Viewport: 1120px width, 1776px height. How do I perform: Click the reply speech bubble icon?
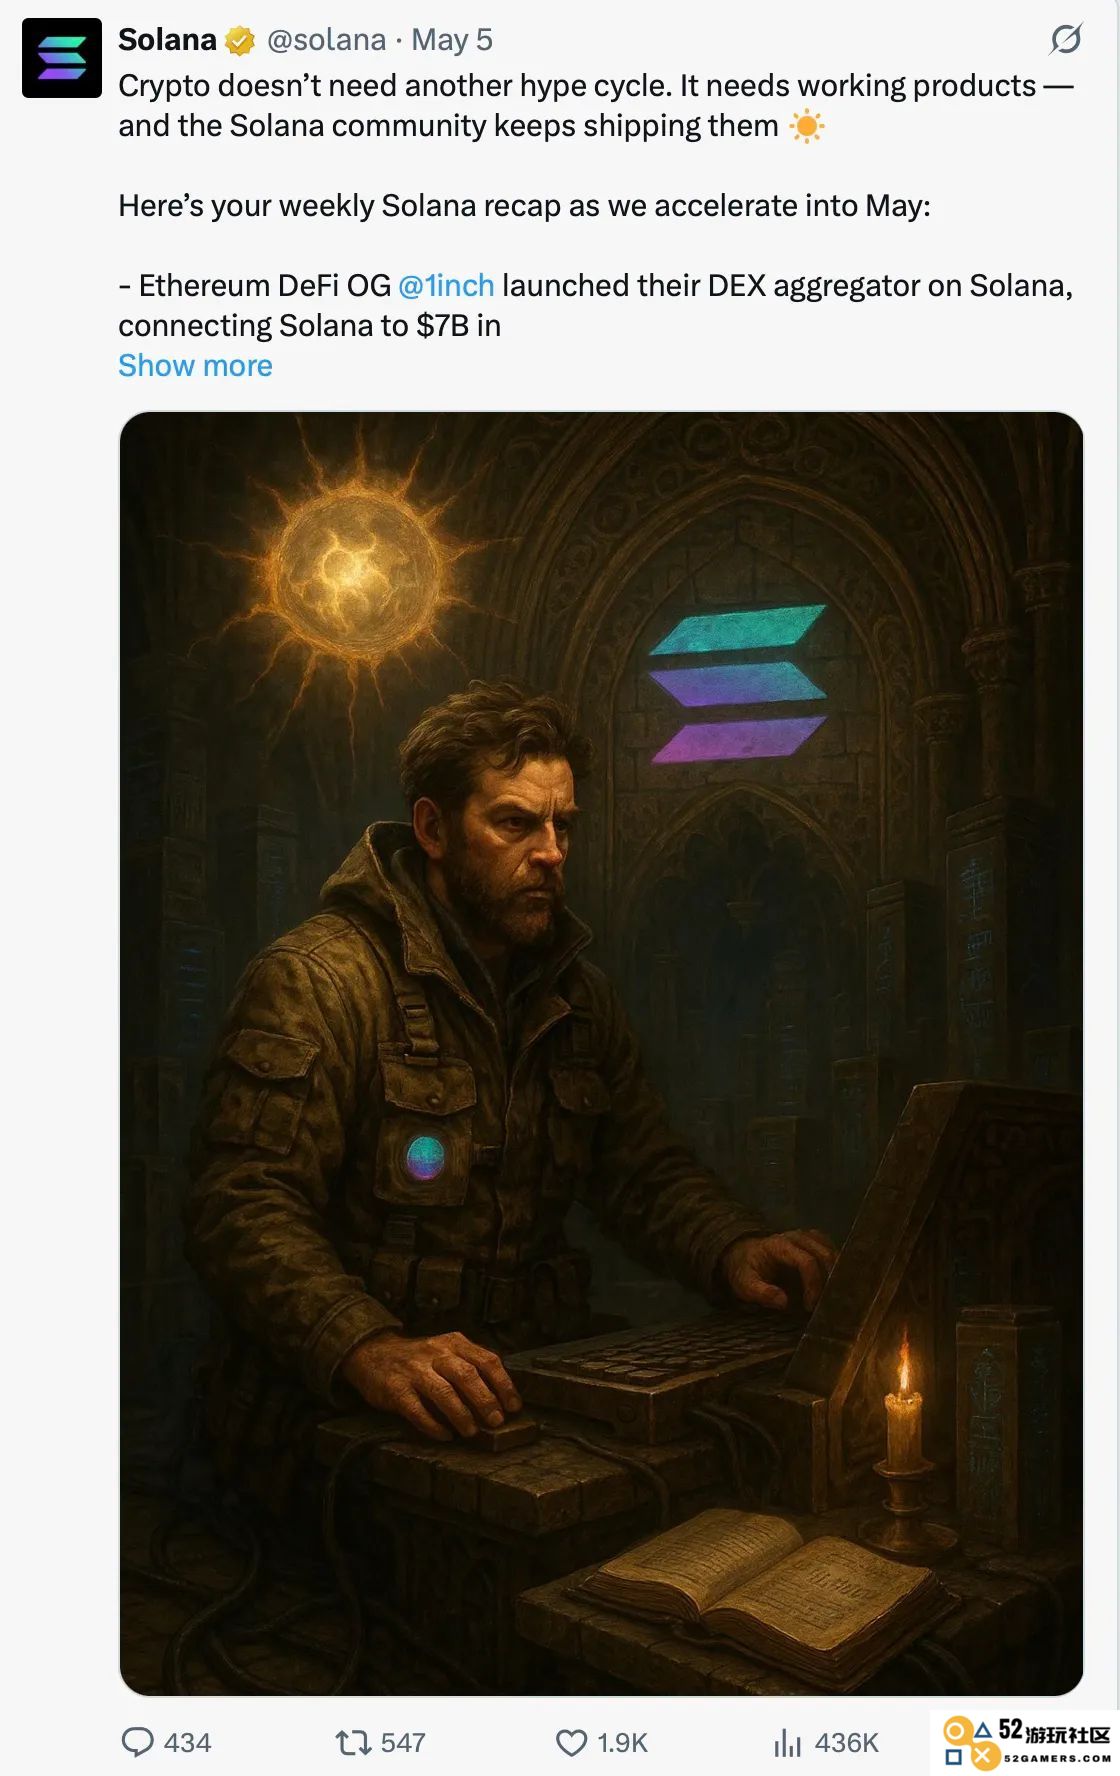tap(137, 1742)
